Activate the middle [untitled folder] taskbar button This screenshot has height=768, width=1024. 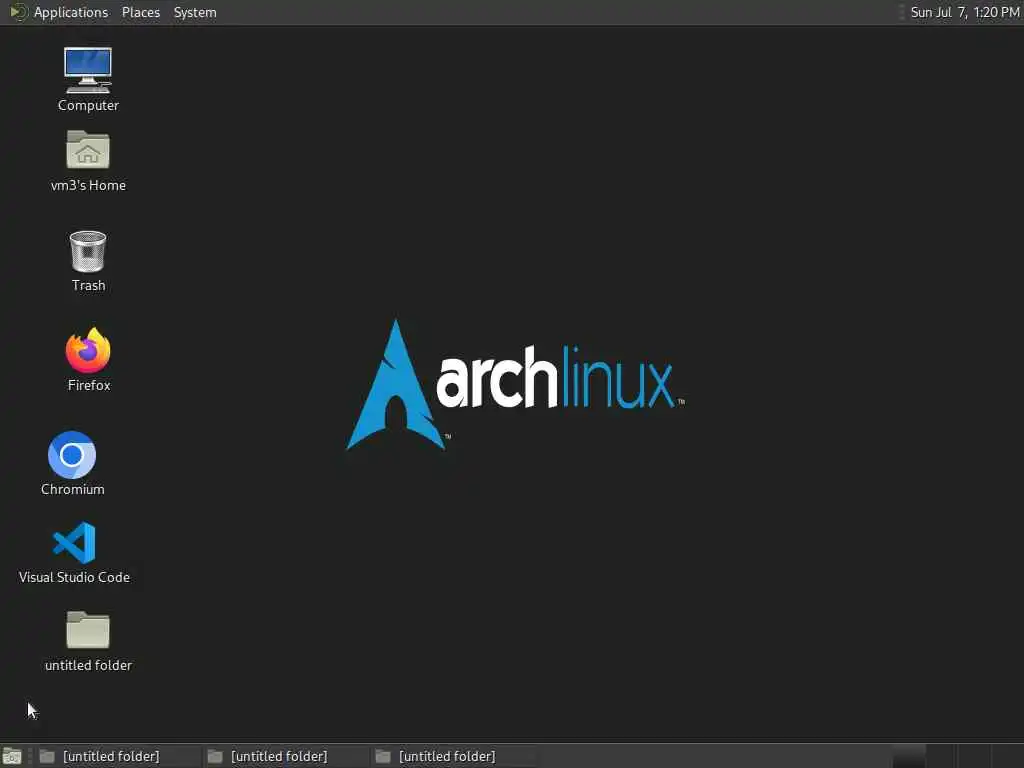click(x=285, y=756)
